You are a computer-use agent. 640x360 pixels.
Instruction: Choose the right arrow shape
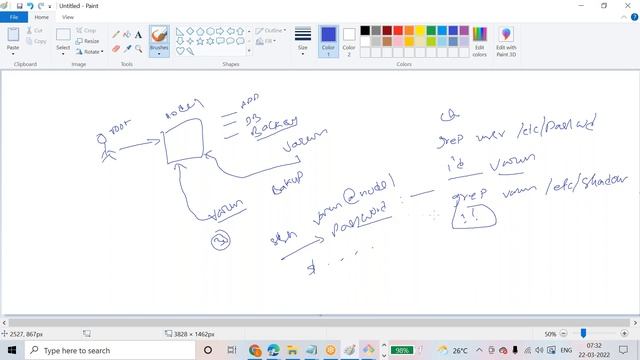[x=220, y=31]
